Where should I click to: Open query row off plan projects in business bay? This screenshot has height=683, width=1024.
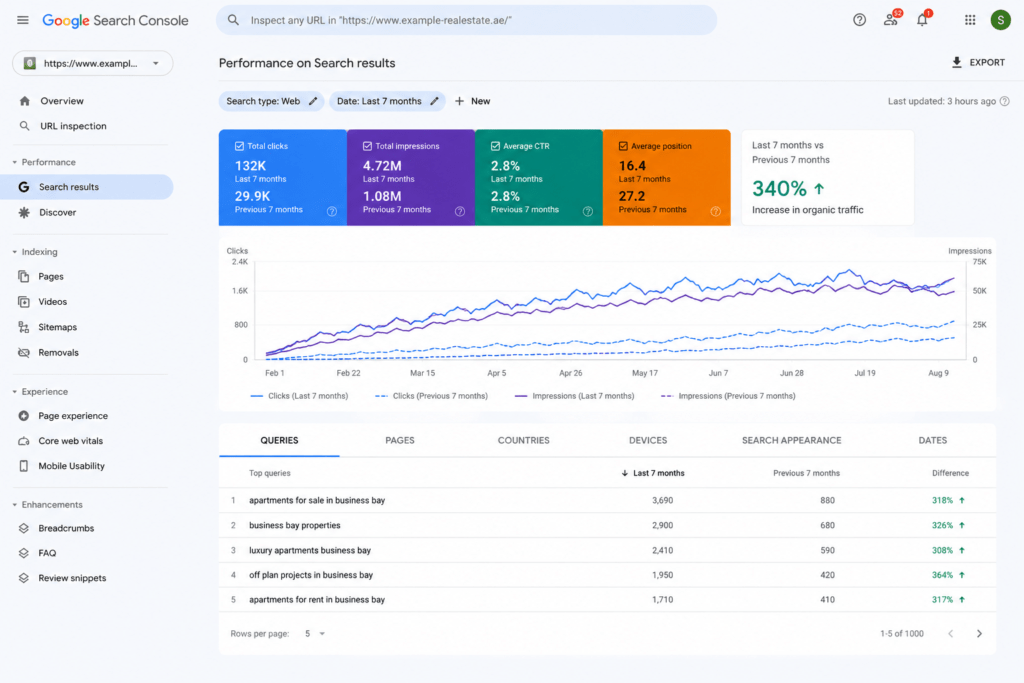pyautogui.click(x=607, y=575)
